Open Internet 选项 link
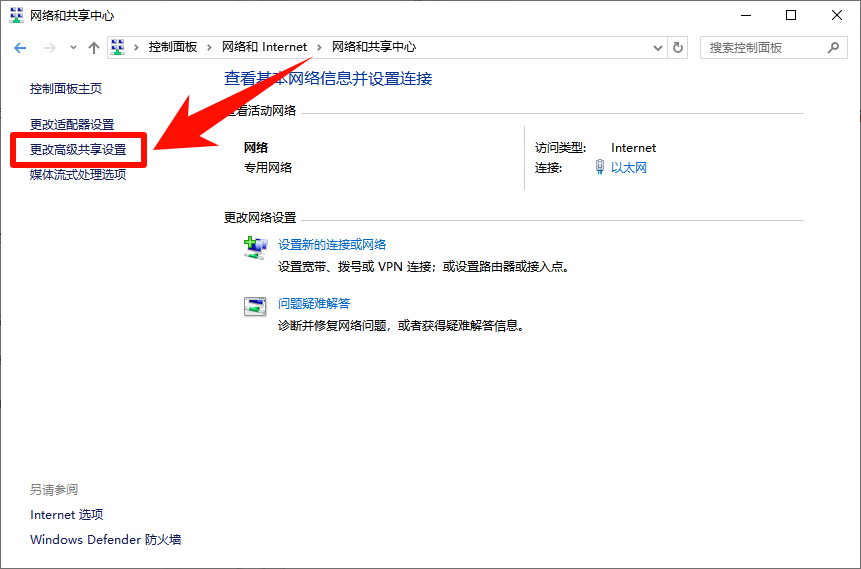The width and height of the screenshot is (861, 569). click(x=66, y=515)
